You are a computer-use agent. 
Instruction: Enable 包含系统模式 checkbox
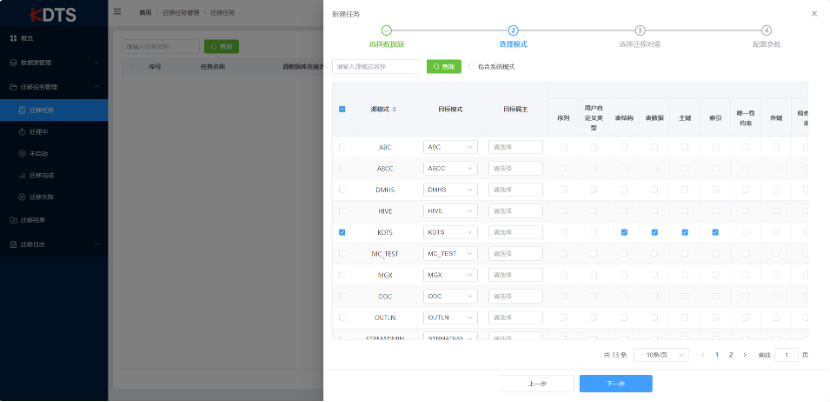[x=472, y=67]
